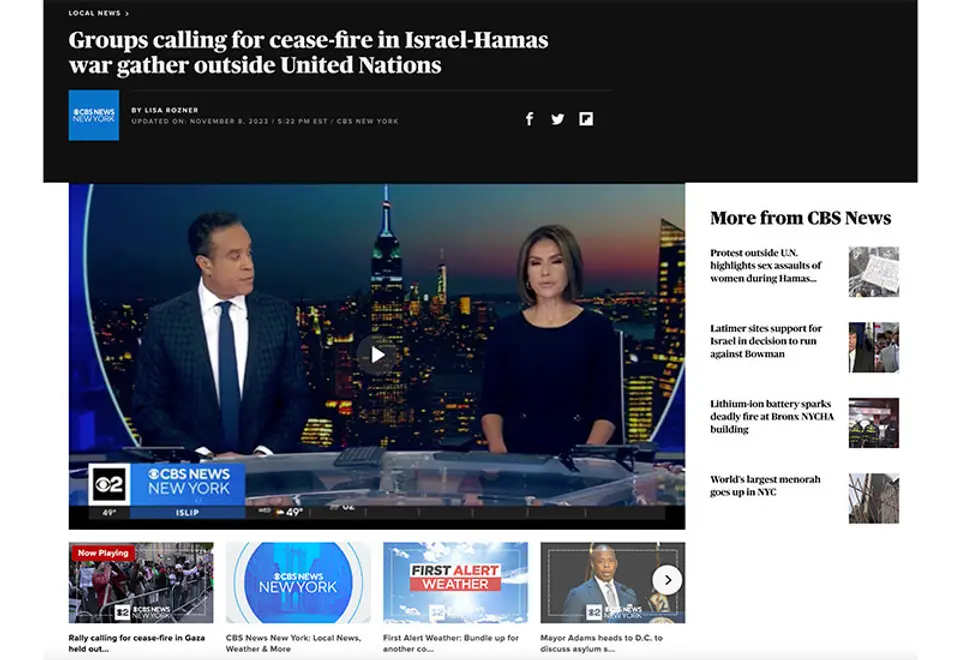Viewport: 960px width, 660px height.
Task: Open 'Mayor Adams heads to D.C.' caption
Action: coord(601,643)
